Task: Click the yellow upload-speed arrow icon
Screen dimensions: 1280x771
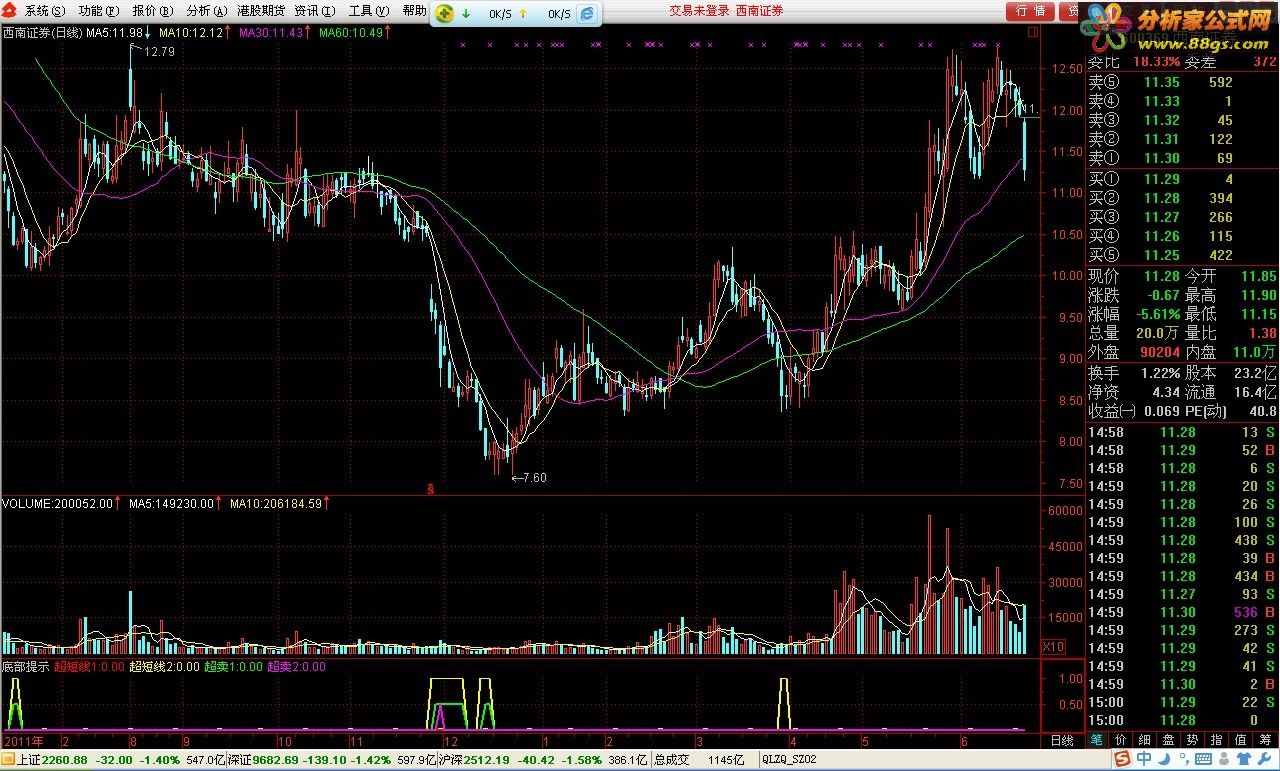Action: click(522, 14)
